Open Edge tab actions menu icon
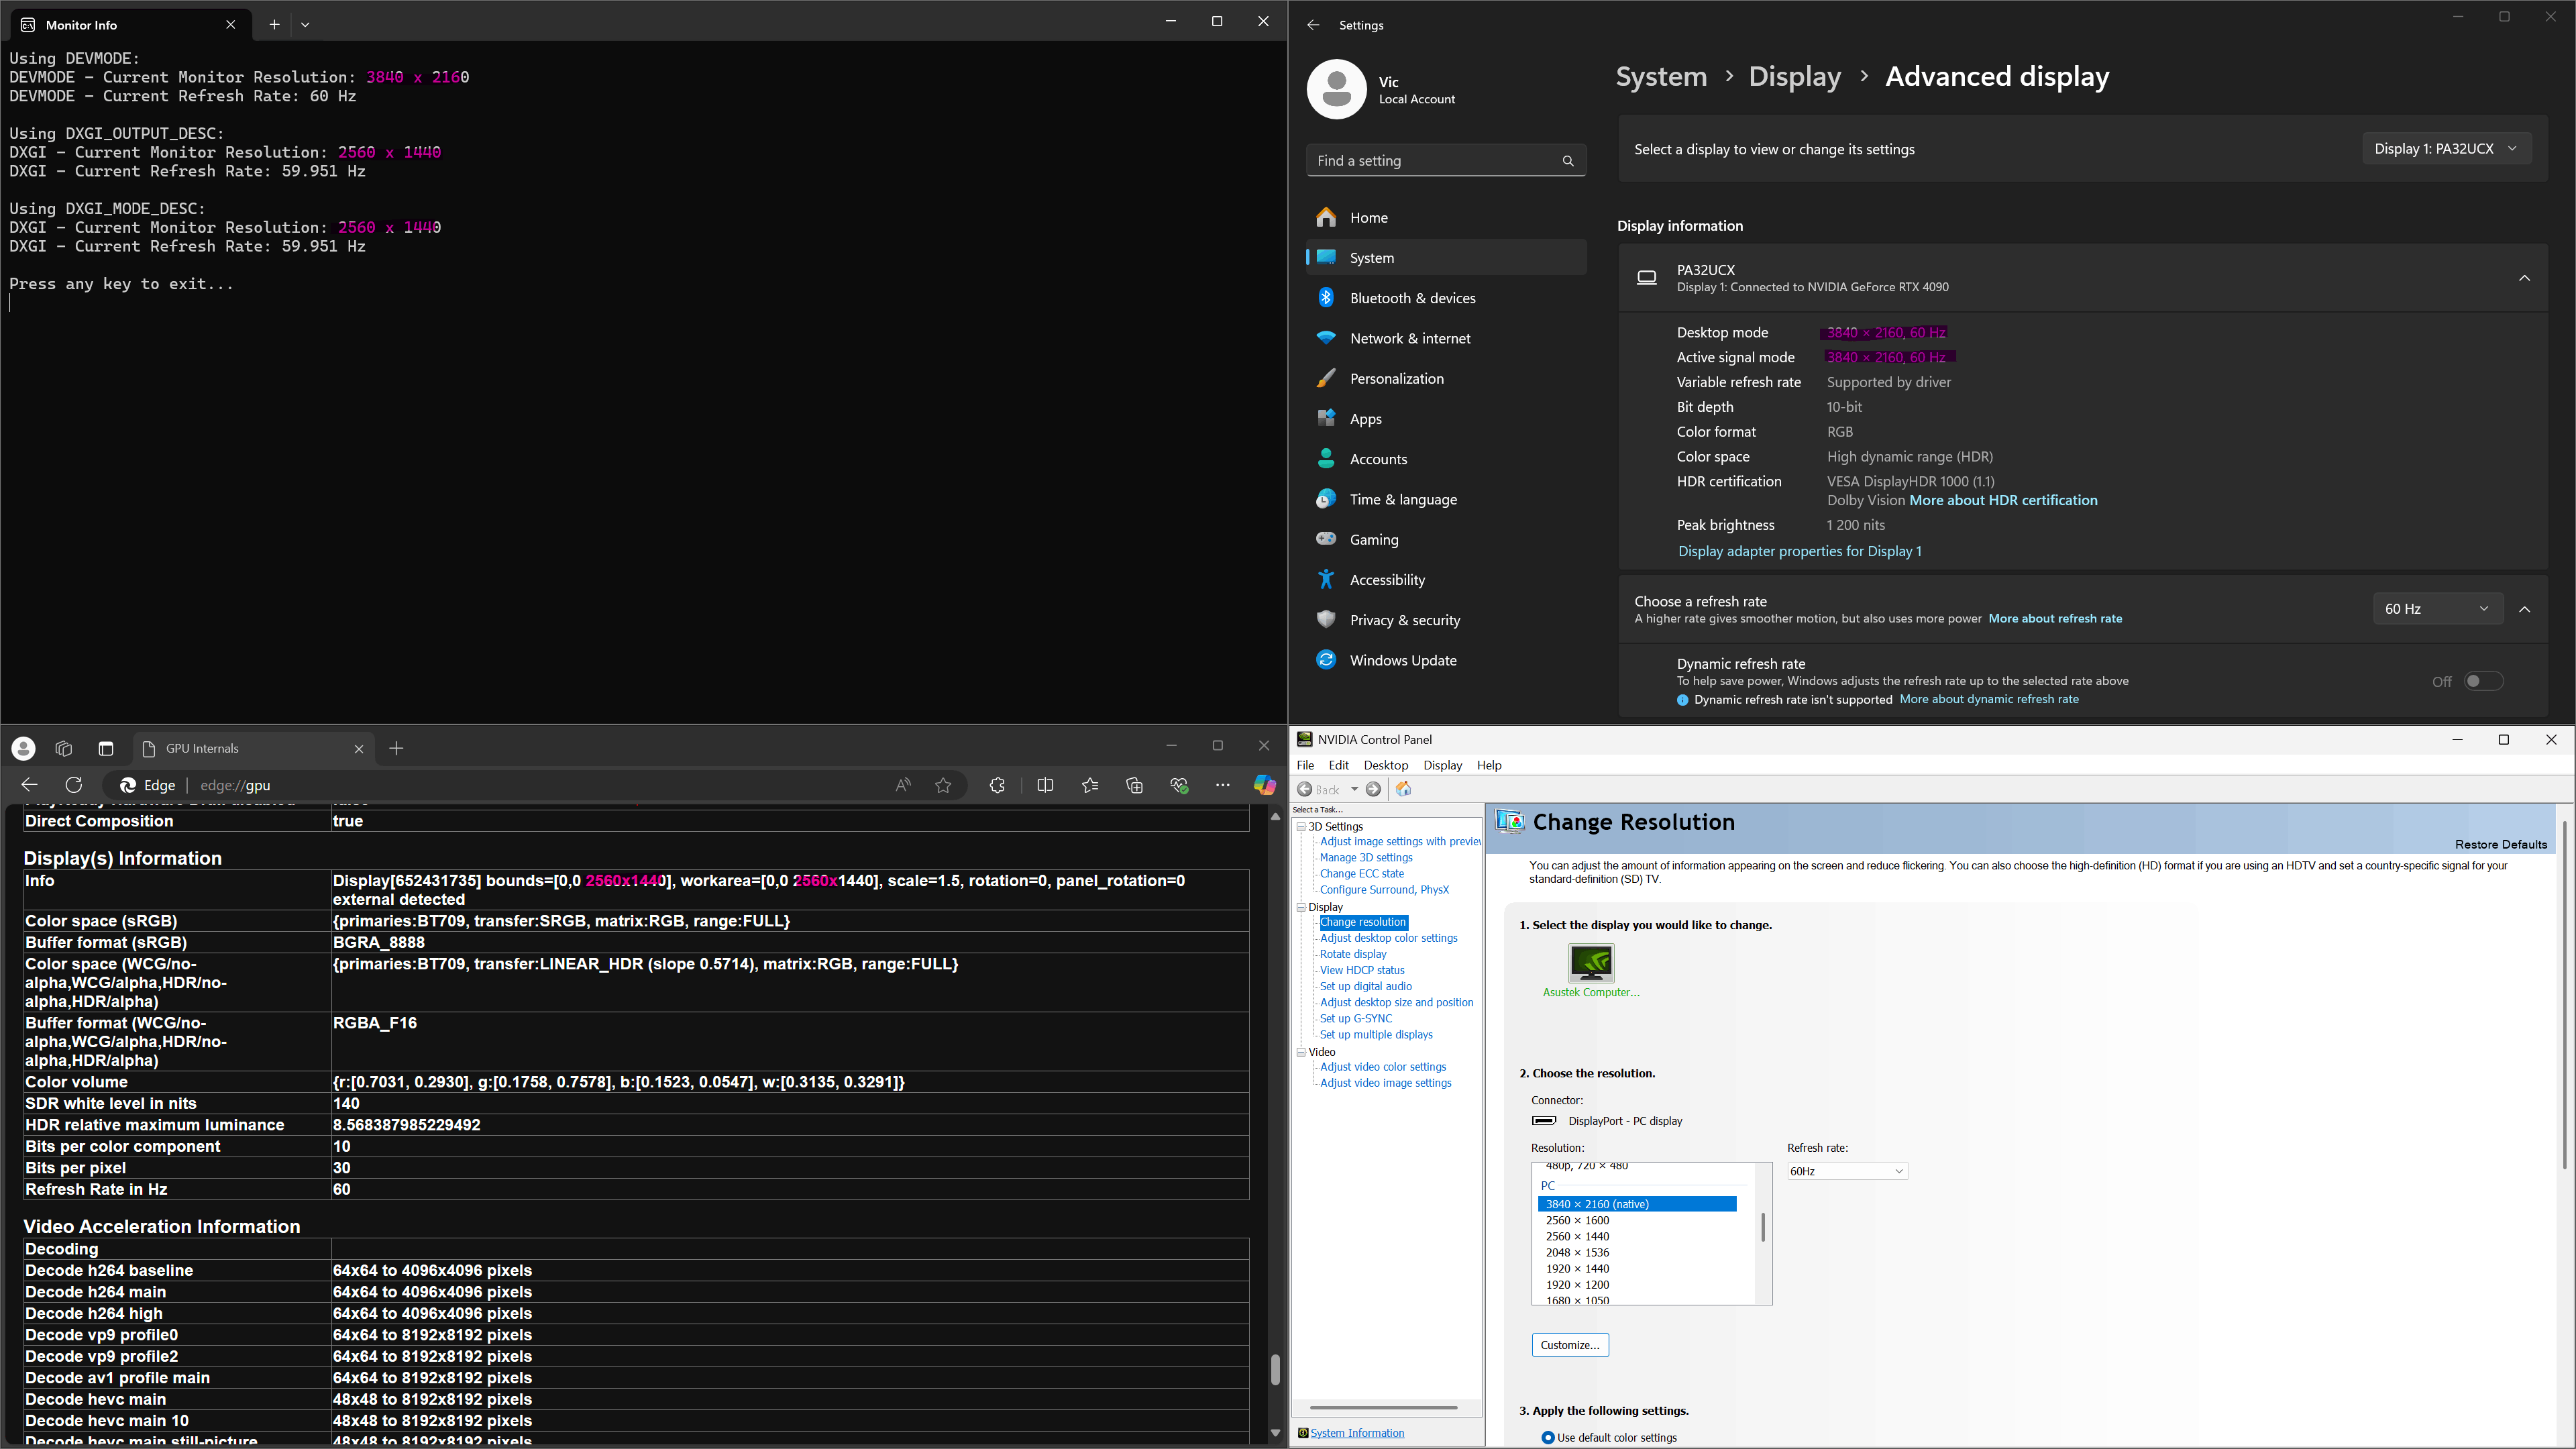Viewport: 2576px width, 1449px height. [x=106, y=748]
